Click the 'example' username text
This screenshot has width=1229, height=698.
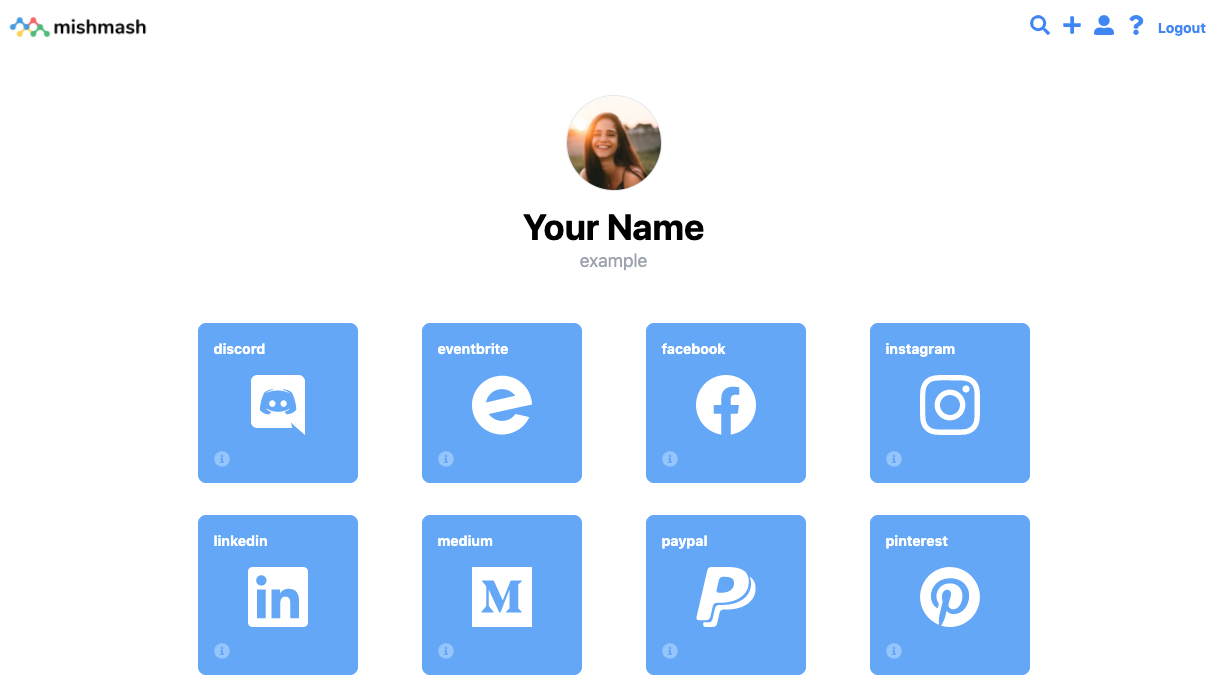(x=614, y=261)
